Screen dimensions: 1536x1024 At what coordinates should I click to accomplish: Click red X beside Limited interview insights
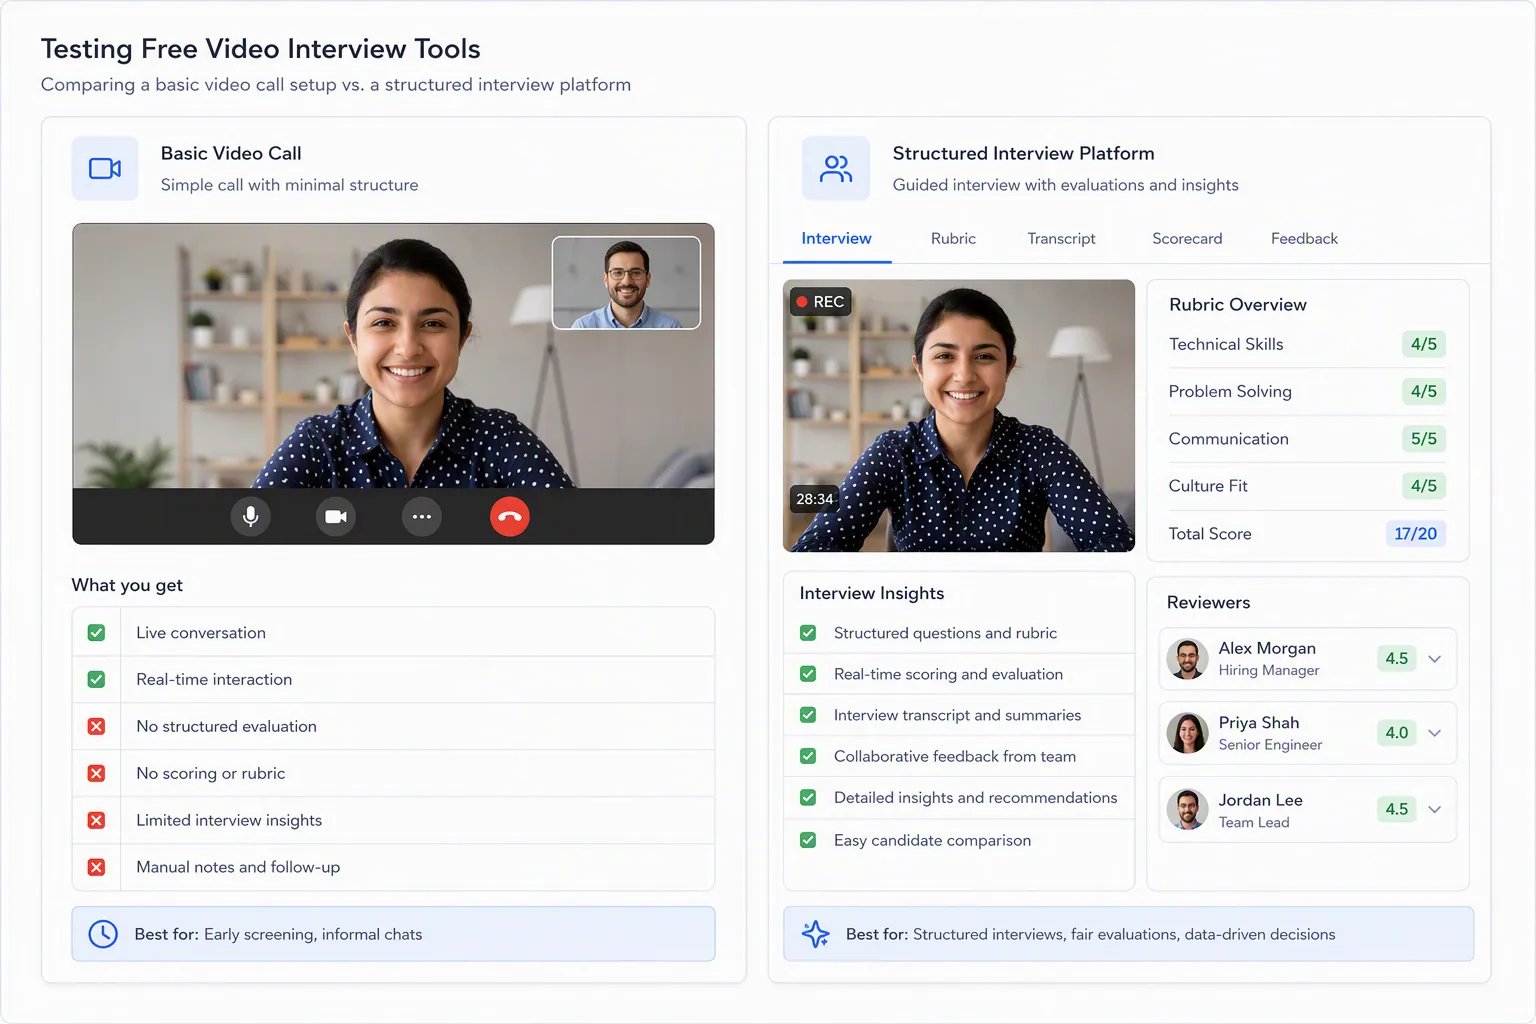[x=96, y=820]
